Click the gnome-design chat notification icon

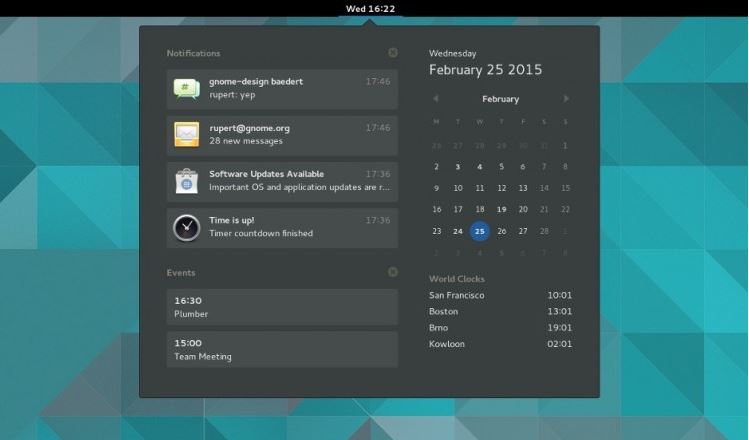[187, 88]
